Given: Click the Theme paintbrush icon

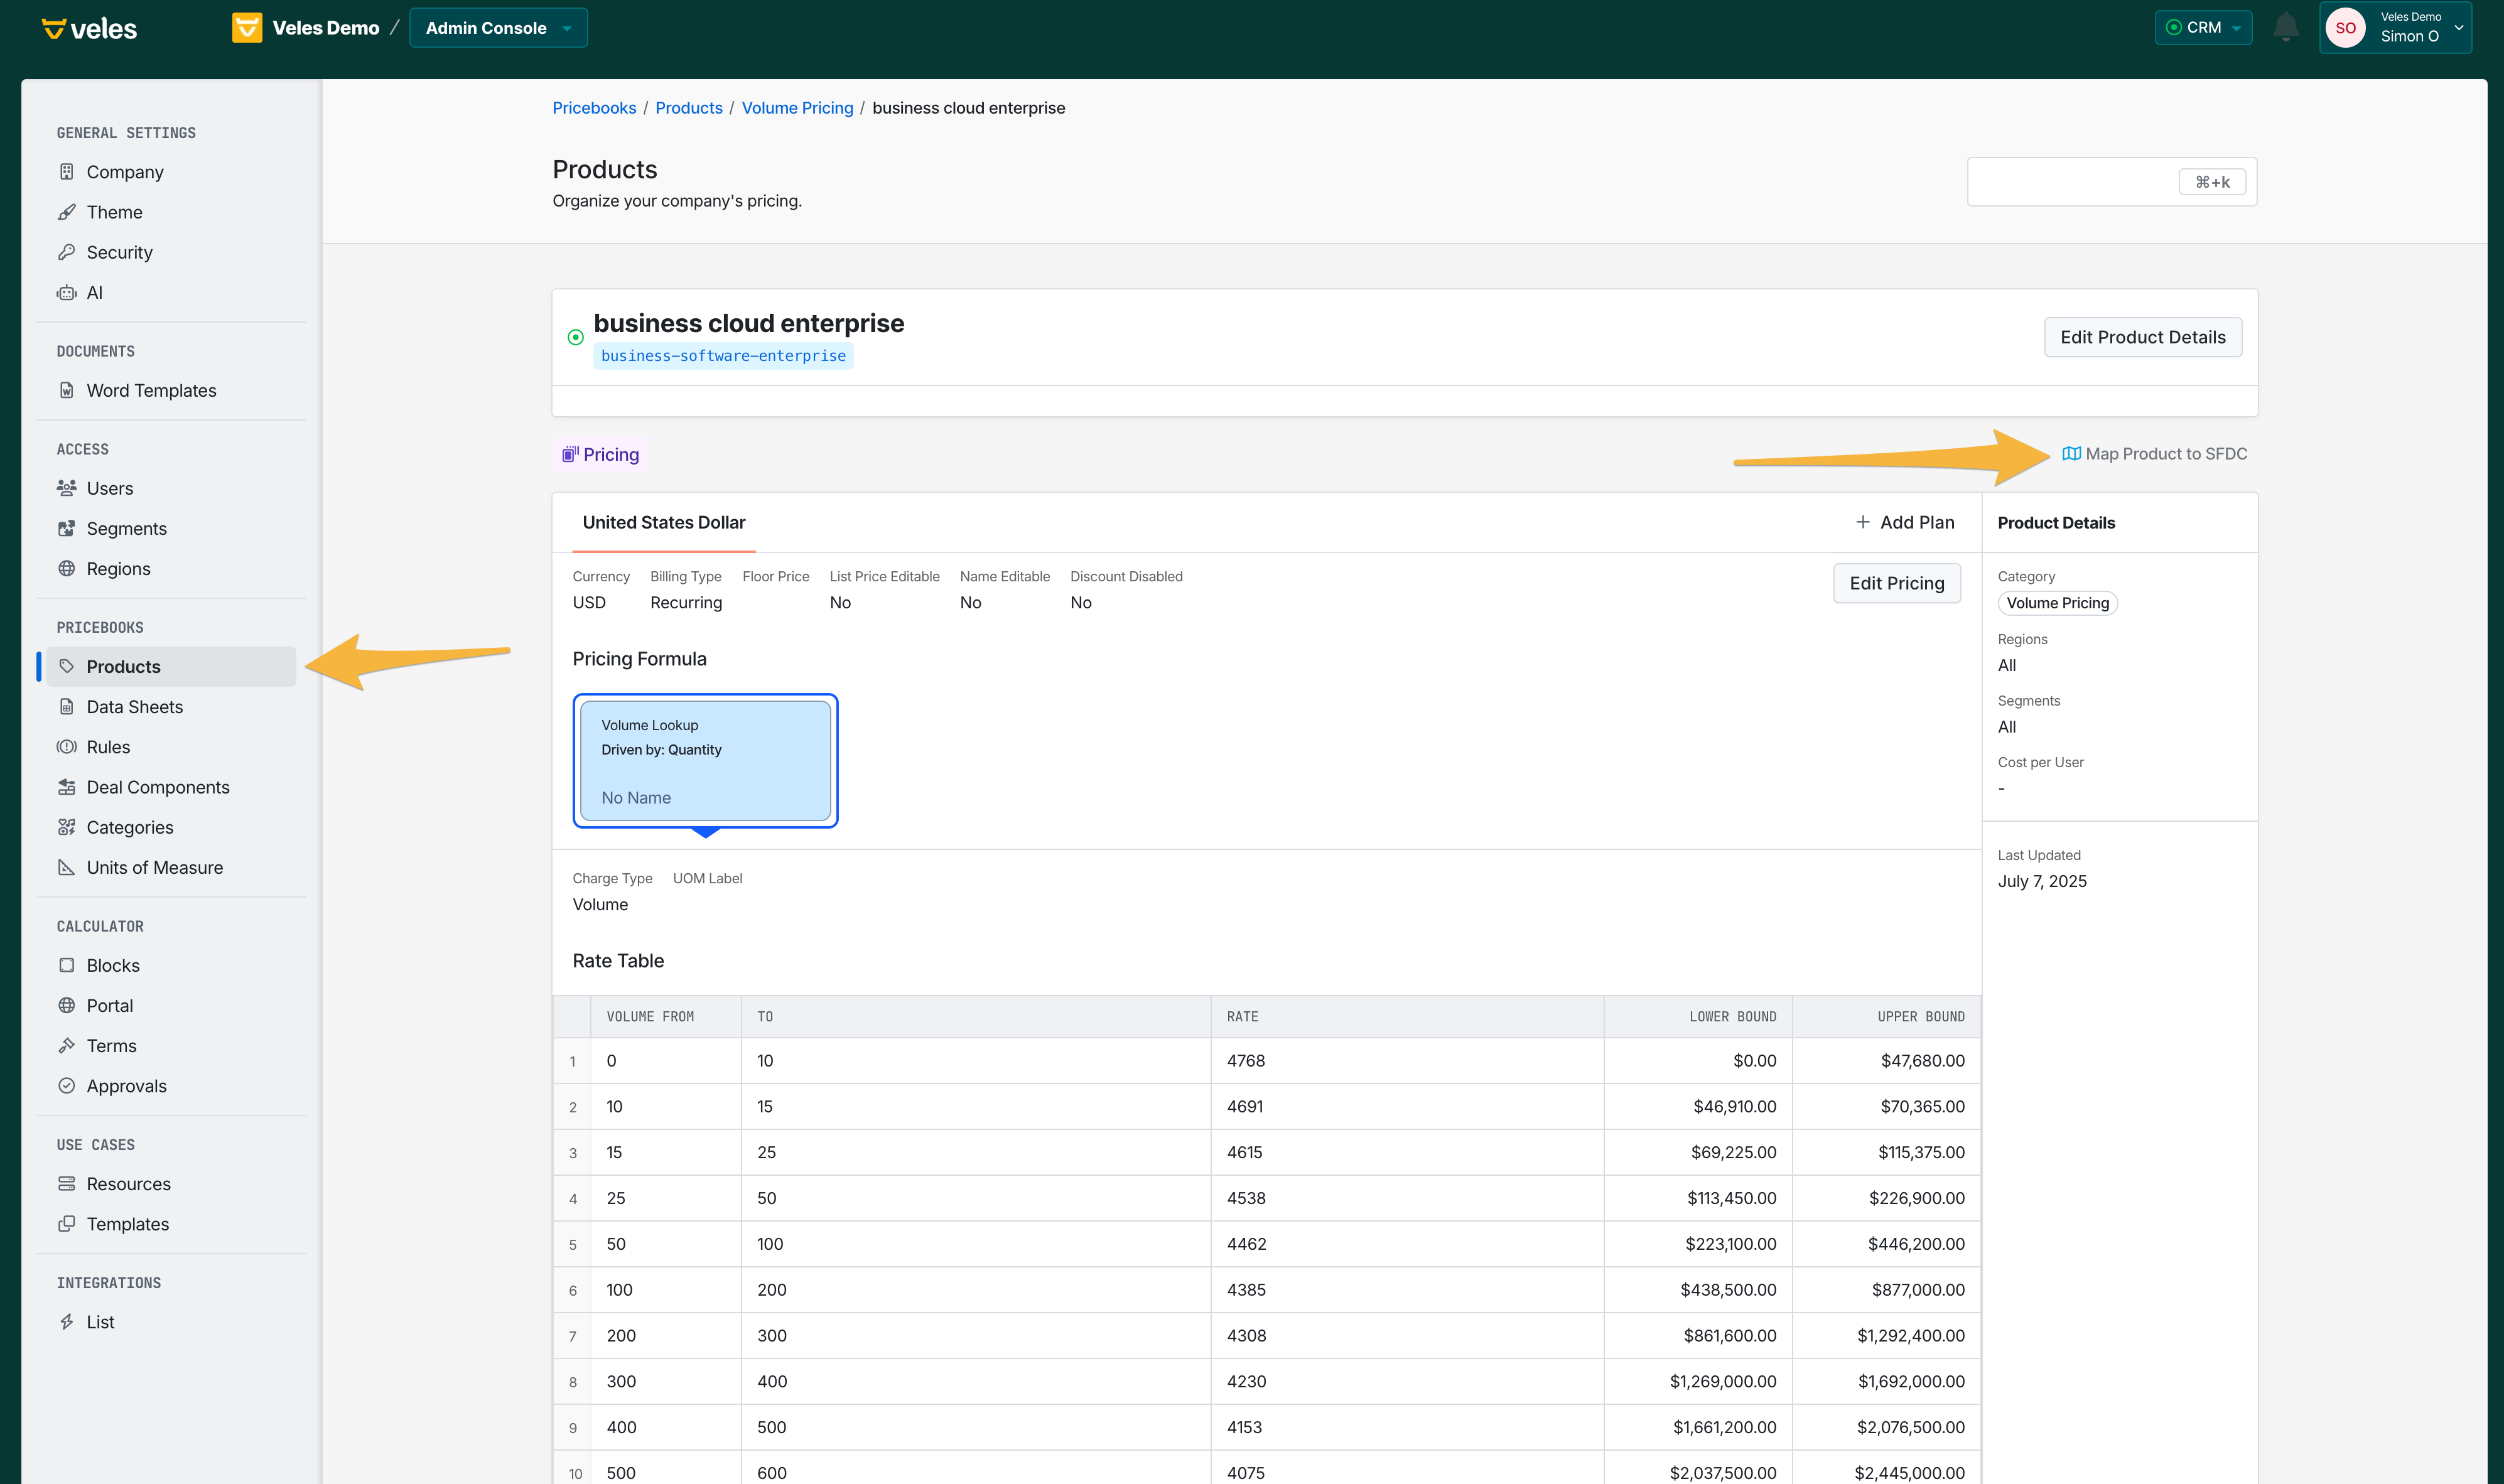Looking at the screenshot, I should (67, 212).
